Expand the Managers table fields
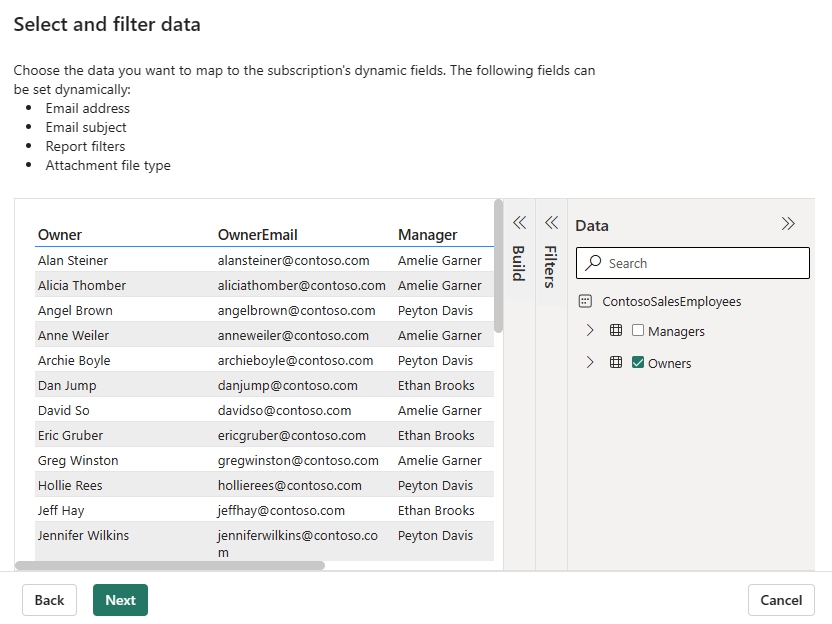 pyautogui.click(x=590, y=331)
